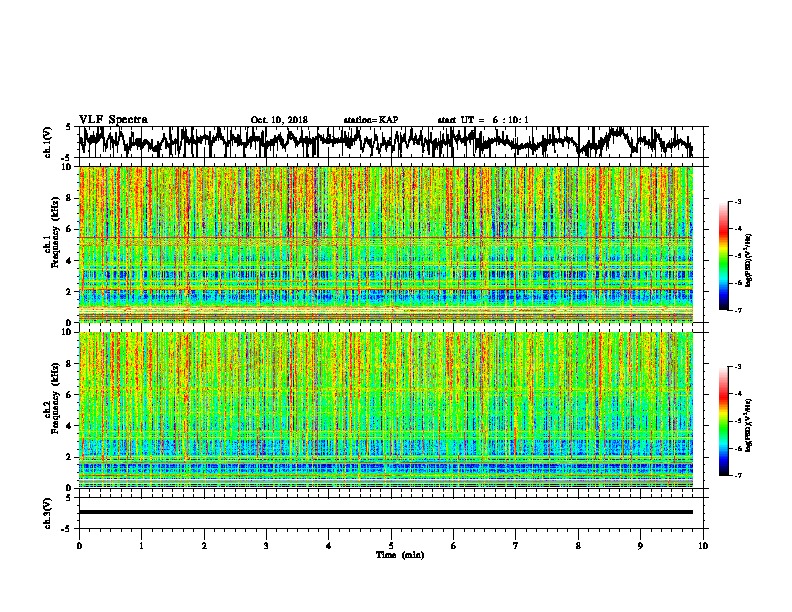Click the "station=KAP" label
This screenshot has width=792, height=612.
[x=371, y=120]
